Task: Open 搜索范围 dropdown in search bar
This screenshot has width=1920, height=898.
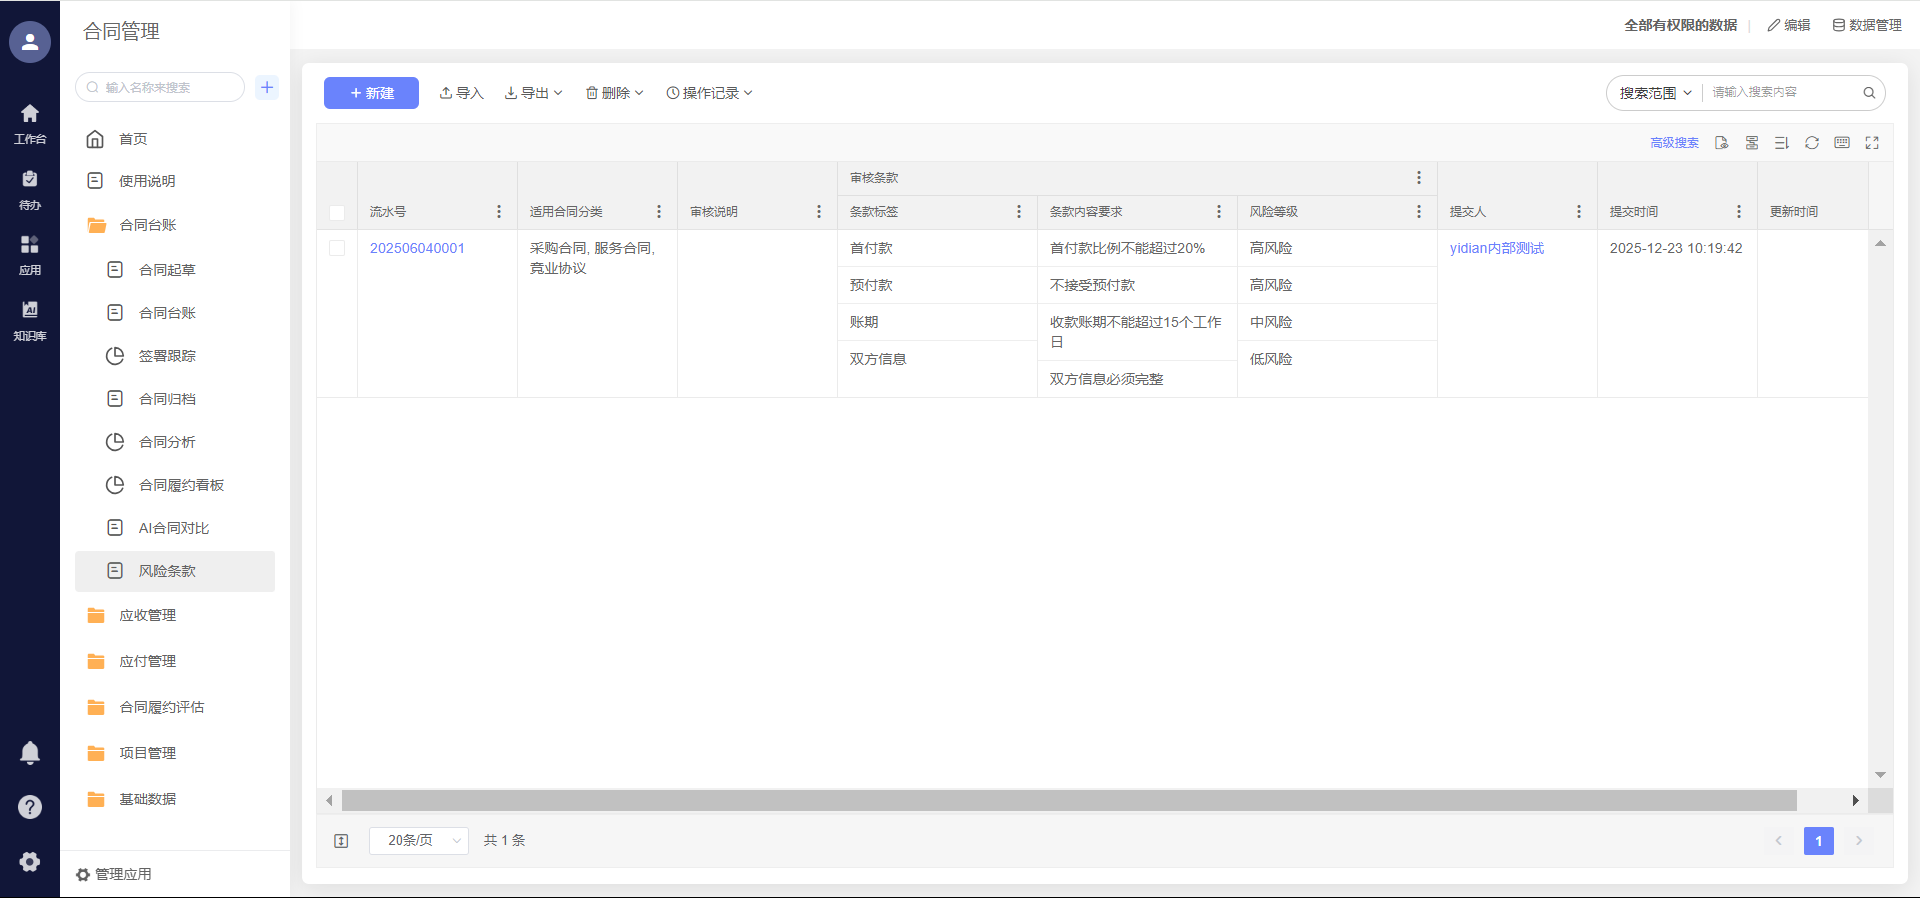Action: click(x=1655, y=93)
